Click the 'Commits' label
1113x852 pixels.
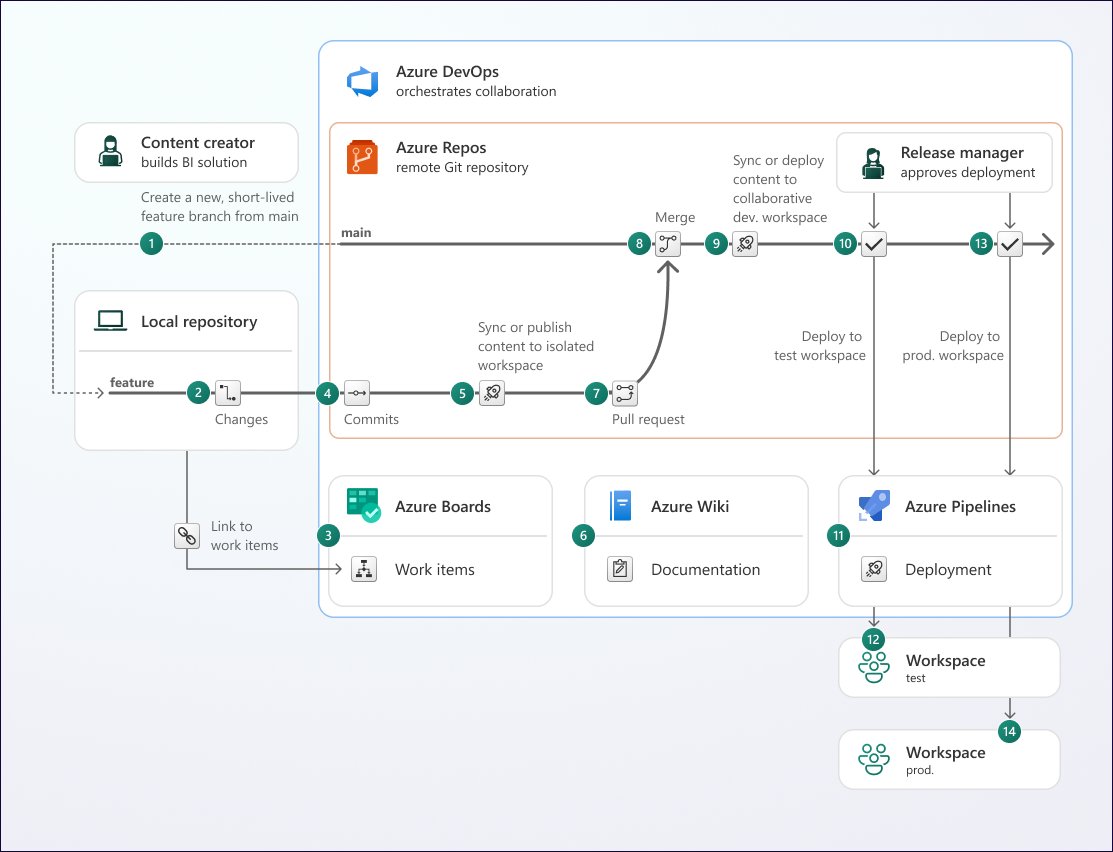click(x=371, y=420)
